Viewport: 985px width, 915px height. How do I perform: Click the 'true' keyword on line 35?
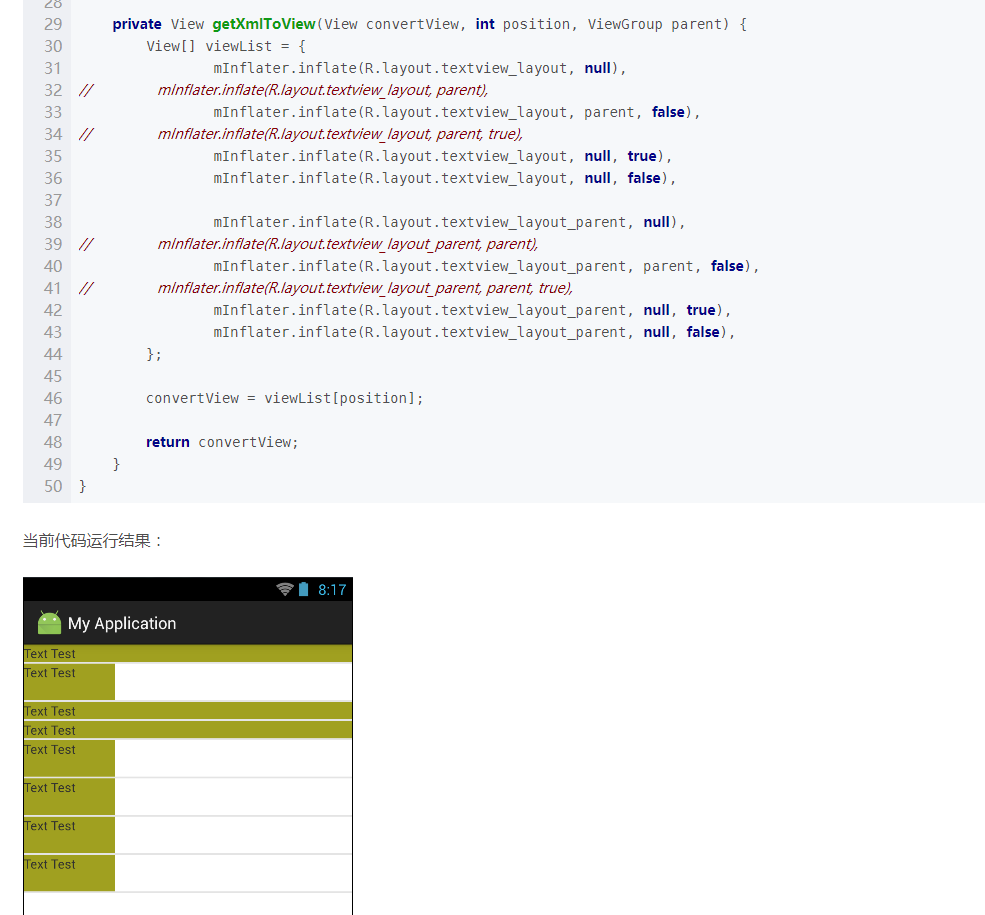click(642, 156)
